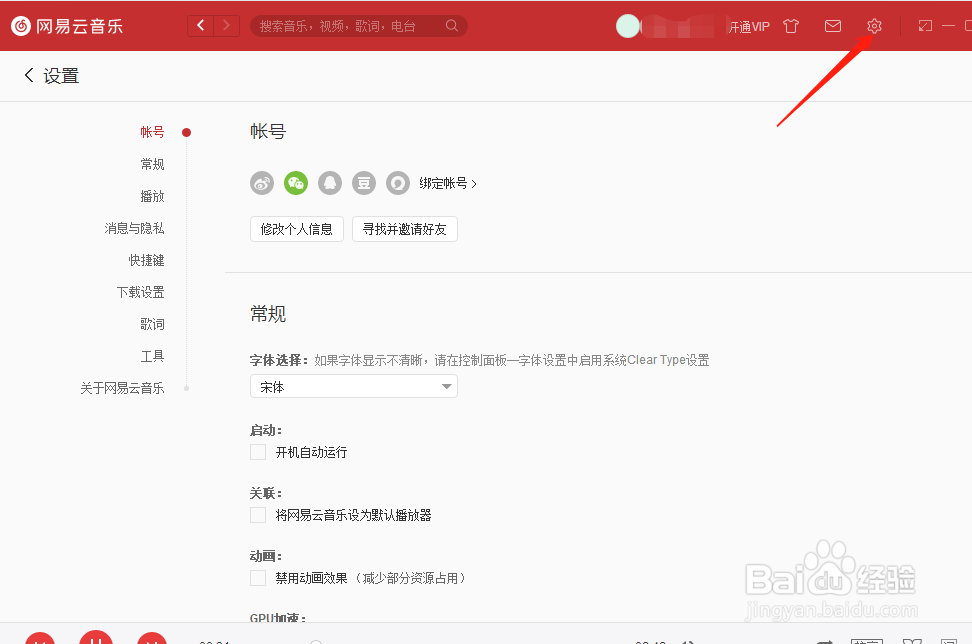Go back with the header back arrow
Image resolution: width=972 pixels, height=644 pixels.
pyautogui.click(x=200, y=25)
